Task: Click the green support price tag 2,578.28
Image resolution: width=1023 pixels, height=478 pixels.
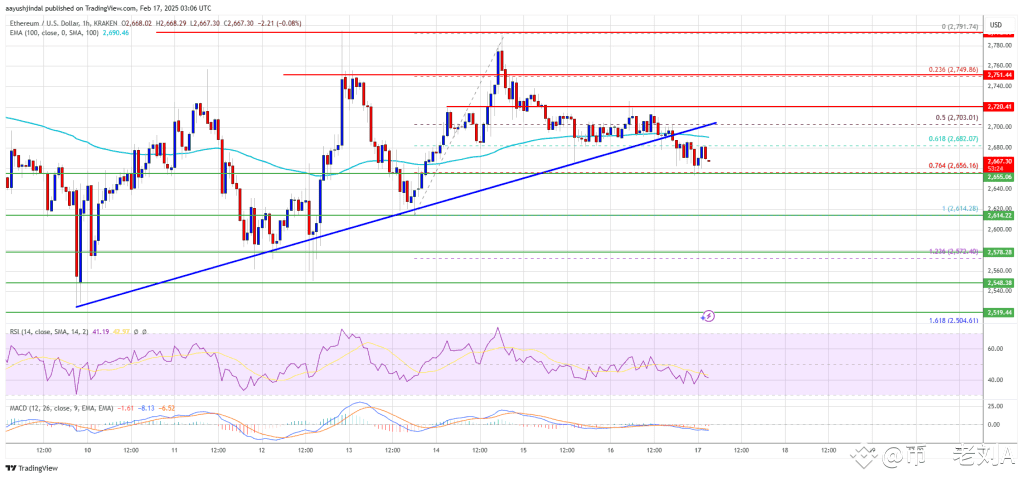Action: pos(1000,251)
